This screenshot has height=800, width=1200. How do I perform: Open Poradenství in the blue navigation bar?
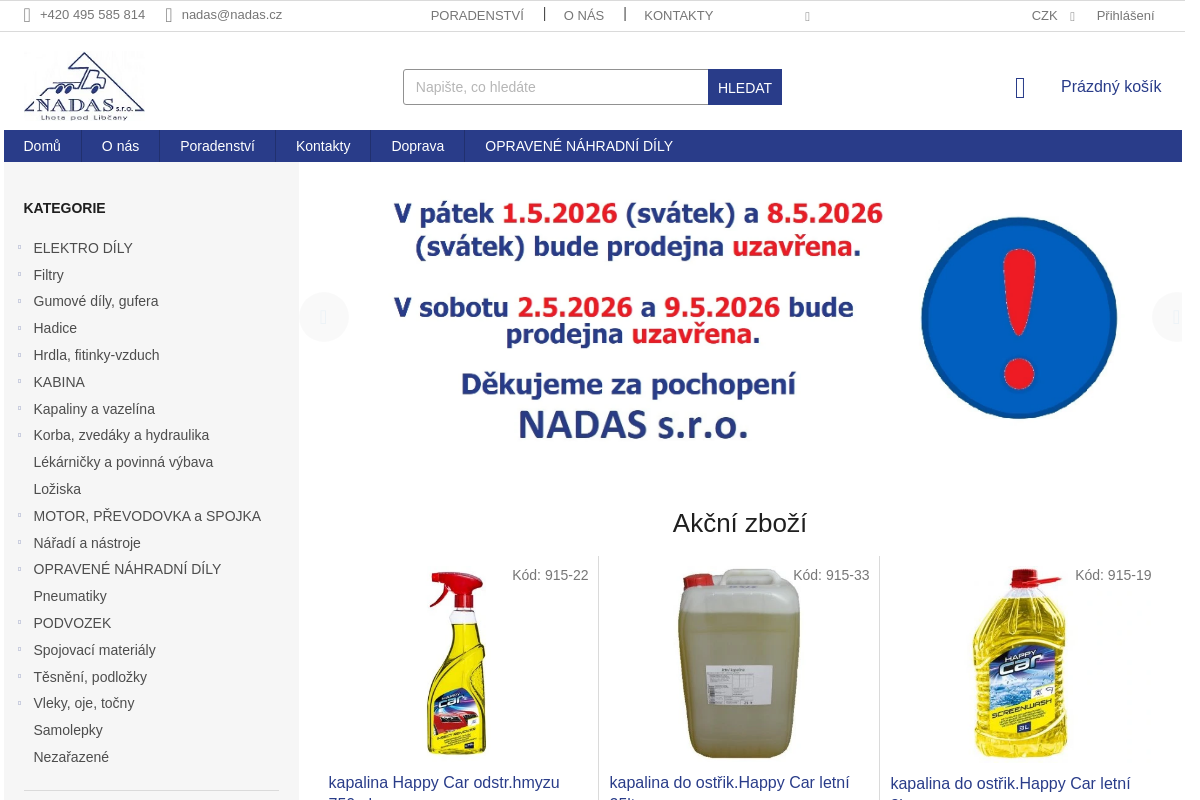(x=217, y=146)
